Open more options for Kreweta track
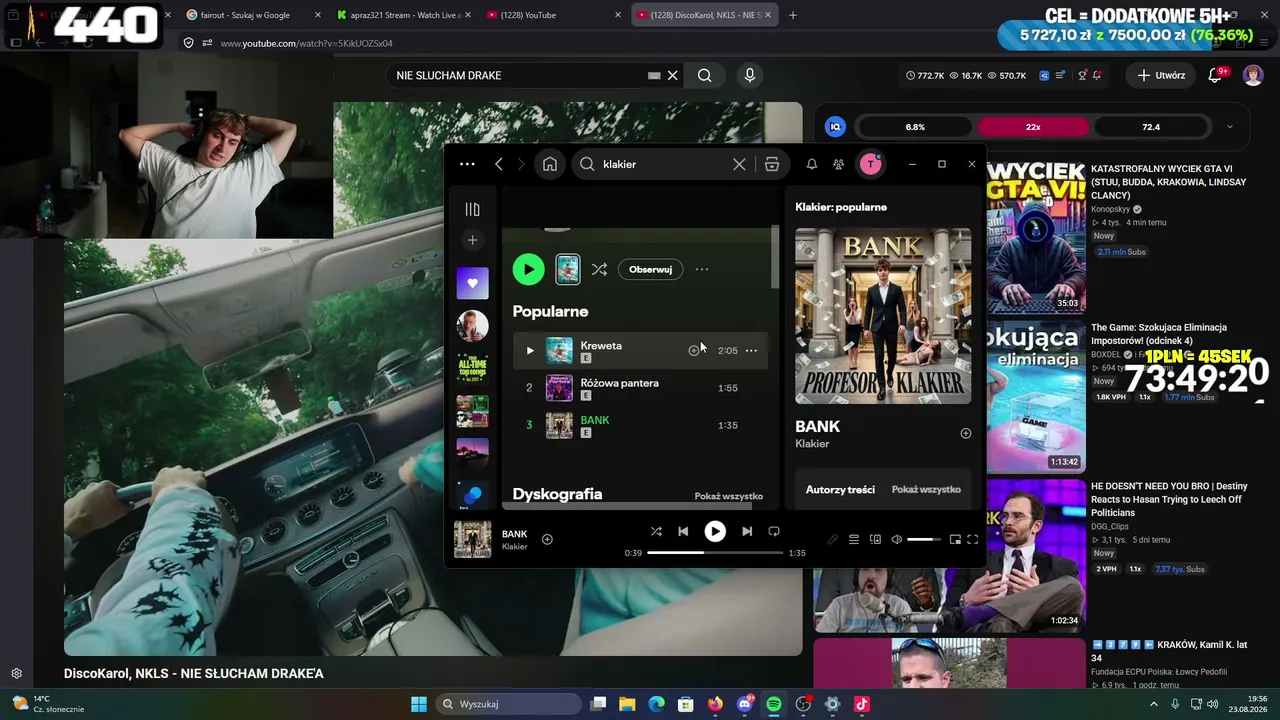 751,351
